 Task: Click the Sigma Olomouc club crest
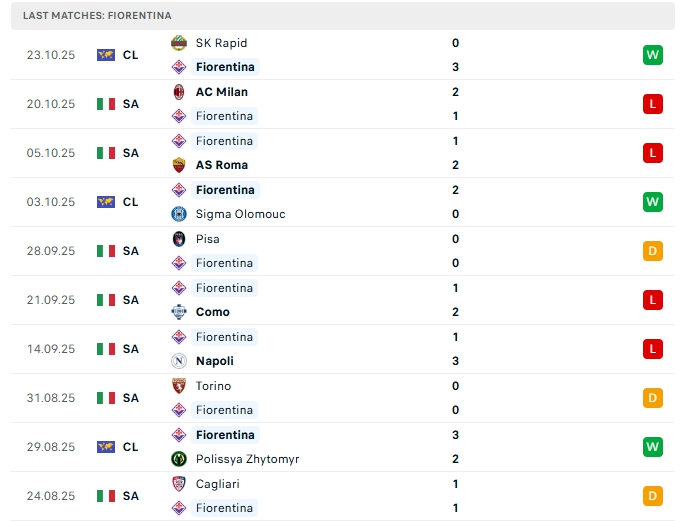(179, 214)
